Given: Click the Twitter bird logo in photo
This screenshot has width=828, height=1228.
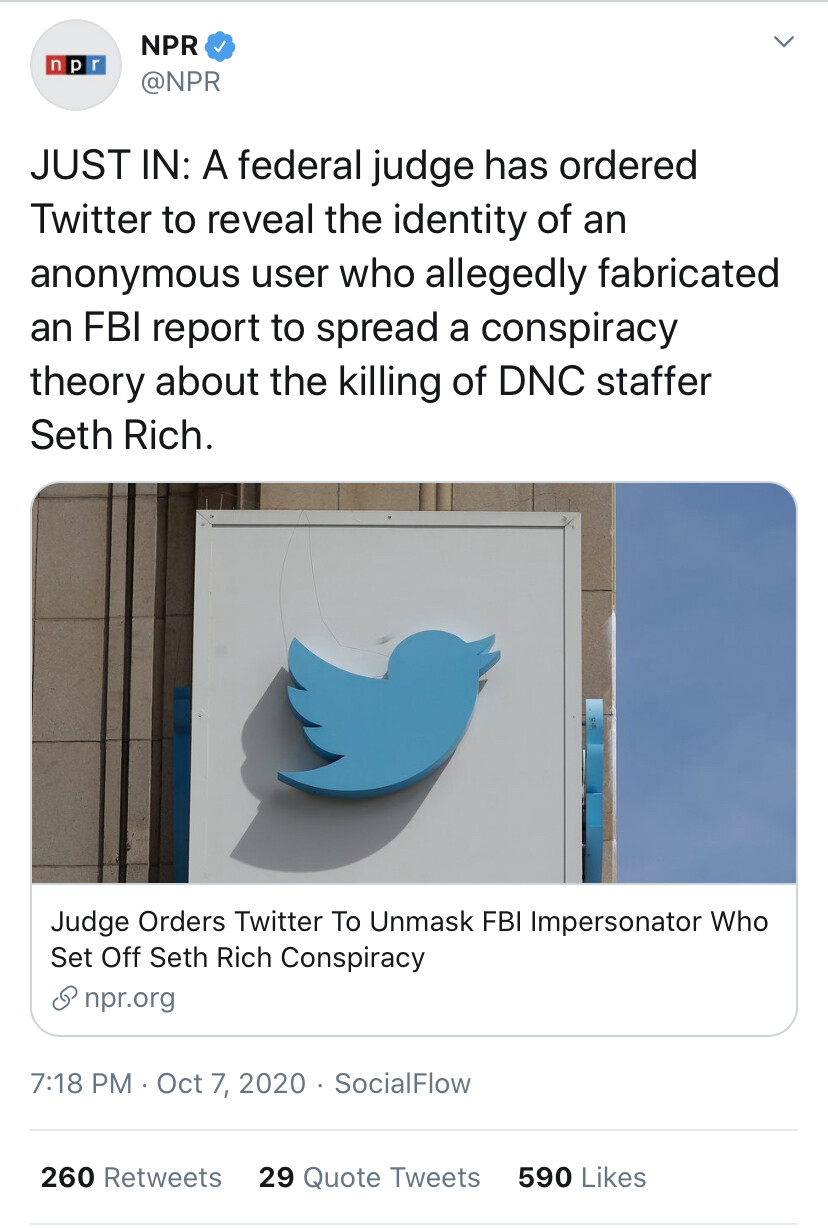Looking at the screenshot, I should (390, 708).
